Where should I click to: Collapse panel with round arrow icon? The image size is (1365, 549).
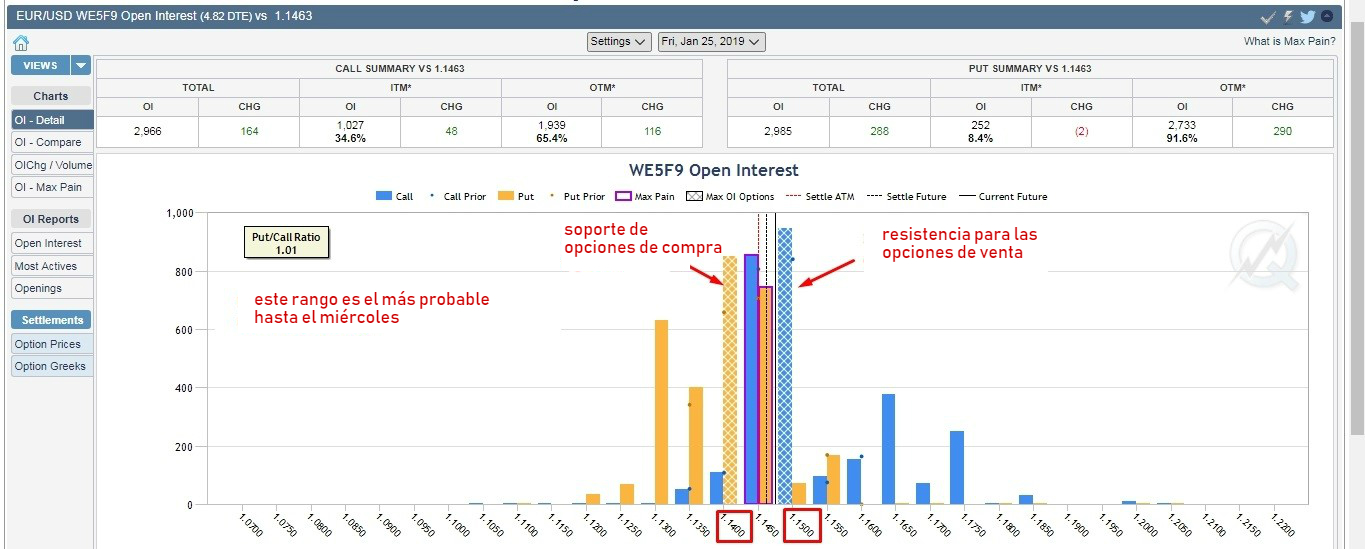(x=1327, y=17)
